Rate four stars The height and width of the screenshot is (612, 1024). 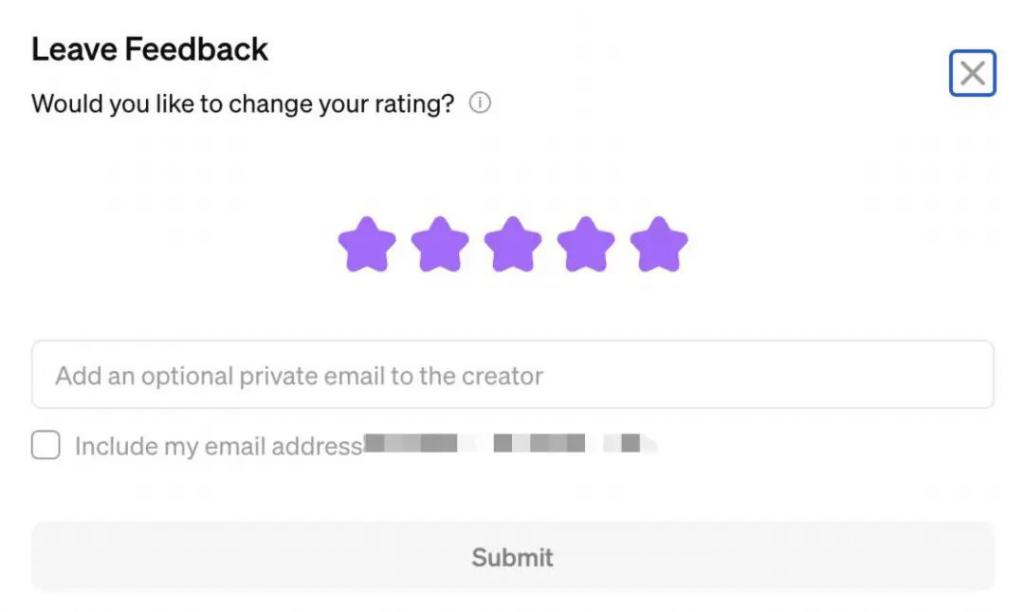[x=586, y=244]
